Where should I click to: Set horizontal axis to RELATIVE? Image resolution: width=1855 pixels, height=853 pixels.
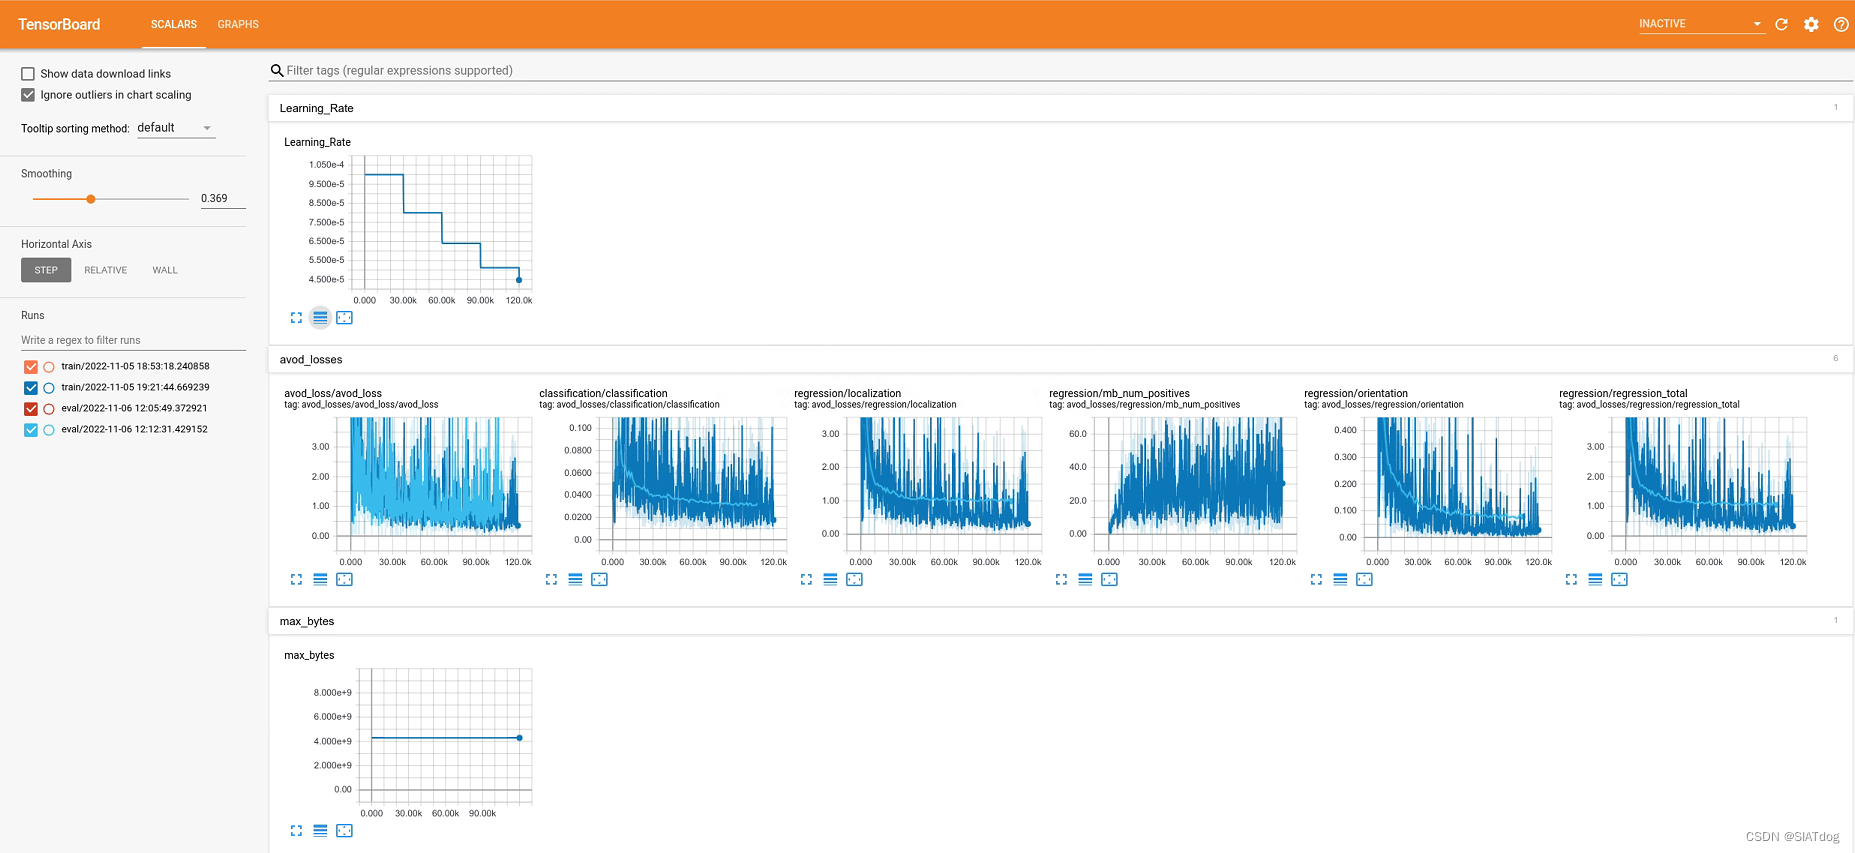point(106,270)
